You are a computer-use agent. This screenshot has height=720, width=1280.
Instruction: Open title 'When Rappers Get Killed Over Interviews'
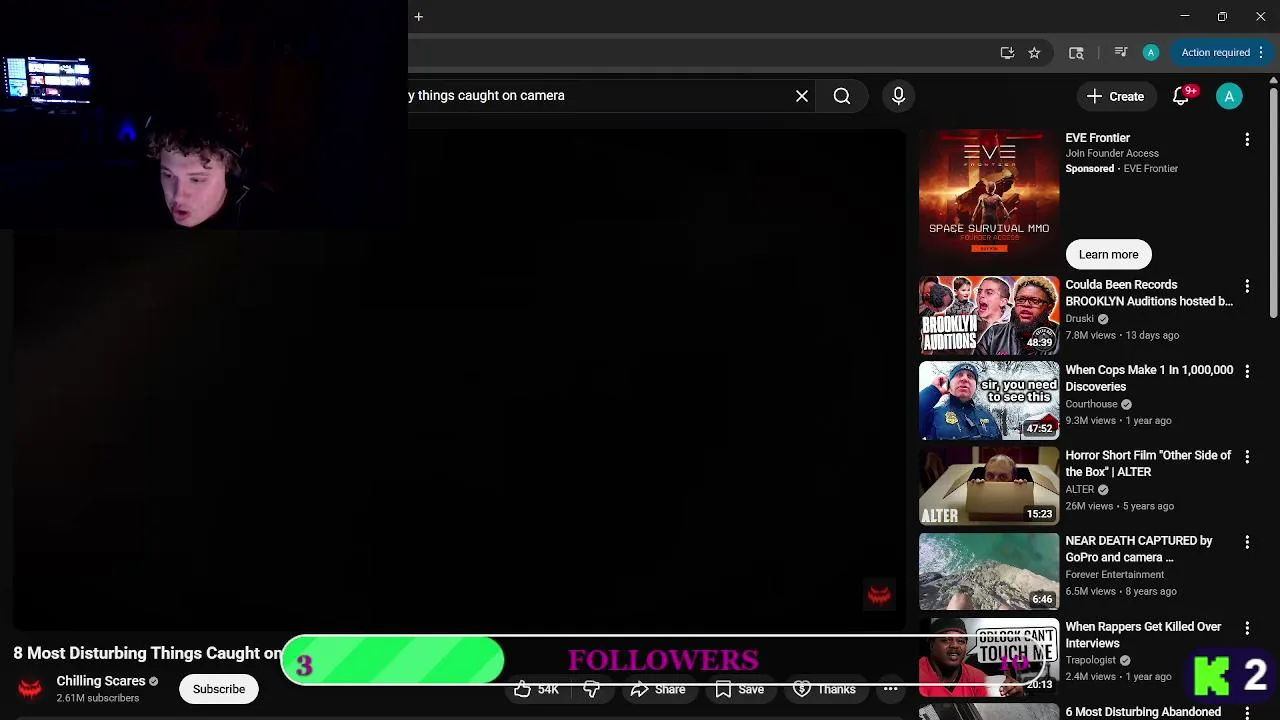point(1143,635)
